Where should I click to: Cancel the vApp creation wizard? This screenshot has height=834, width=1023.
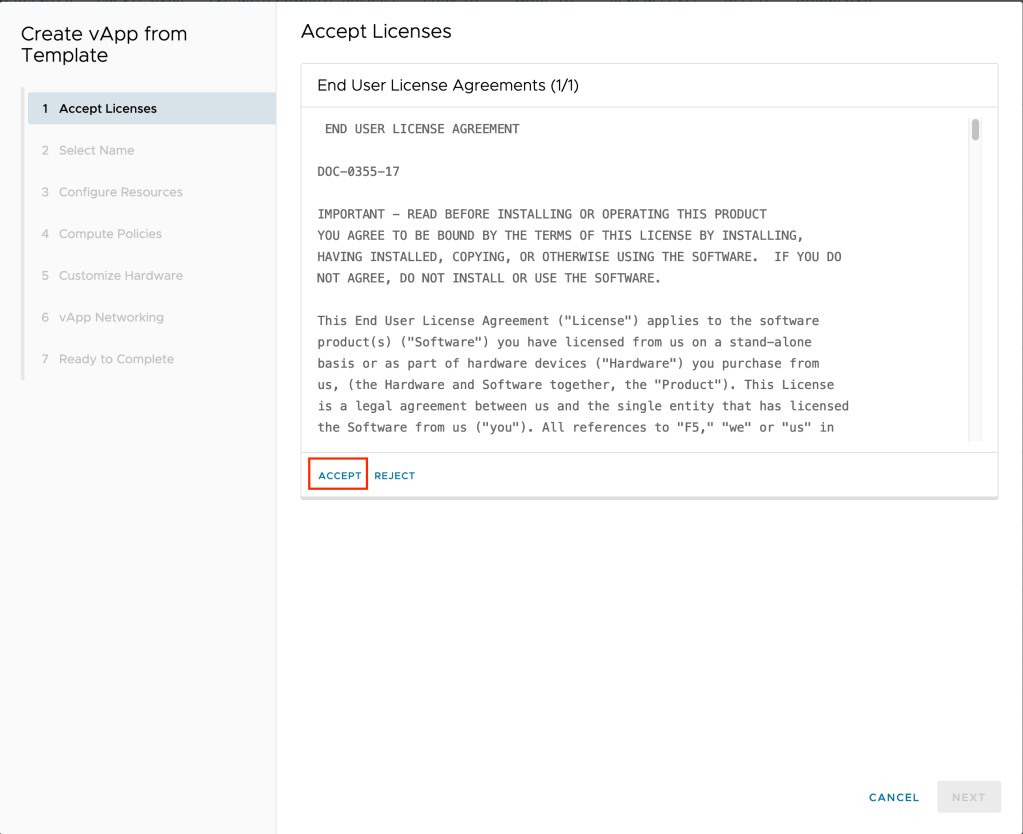(x=893, y=797)
